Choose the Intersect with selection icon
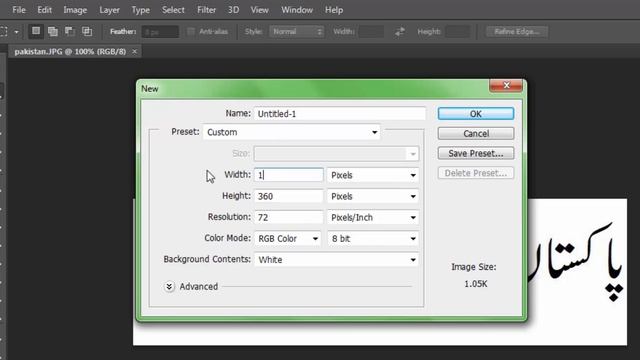The image size is (640, 360). click(x=87, y=31)
